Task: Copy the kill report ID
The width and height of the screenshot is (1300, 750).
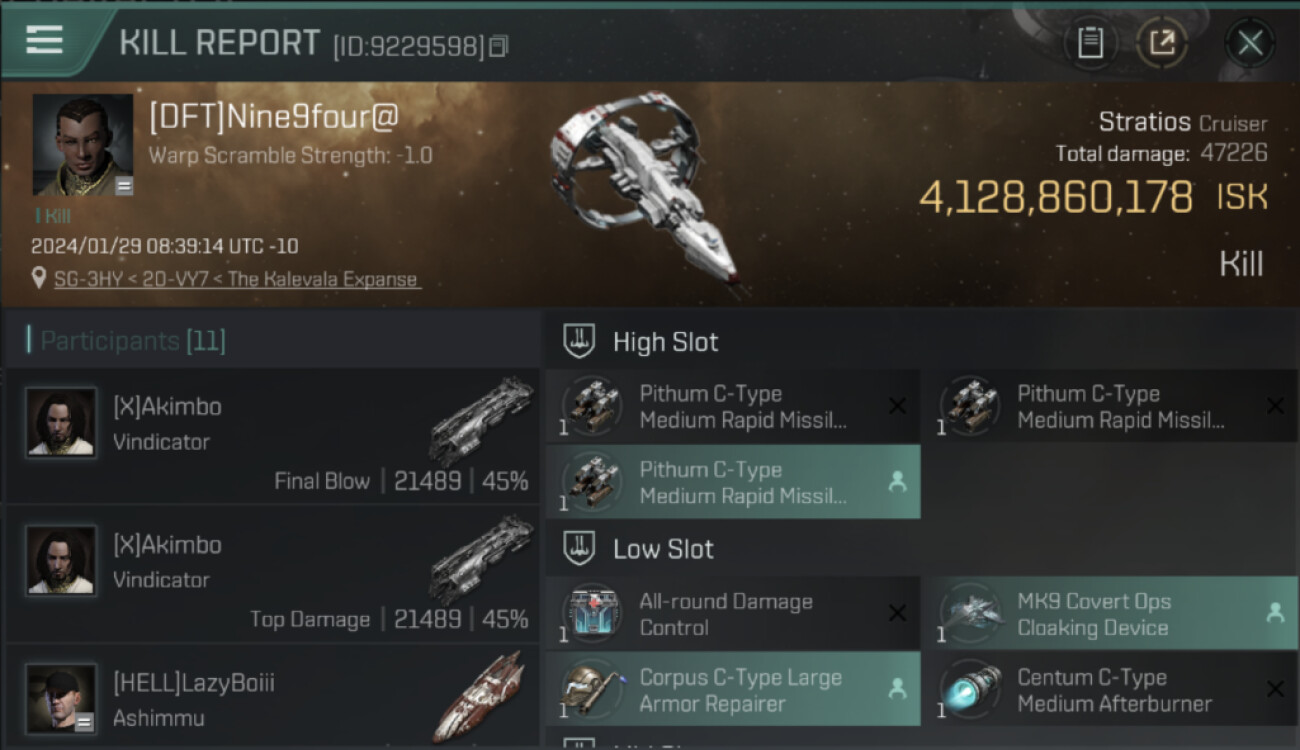Action: point(498,46)
